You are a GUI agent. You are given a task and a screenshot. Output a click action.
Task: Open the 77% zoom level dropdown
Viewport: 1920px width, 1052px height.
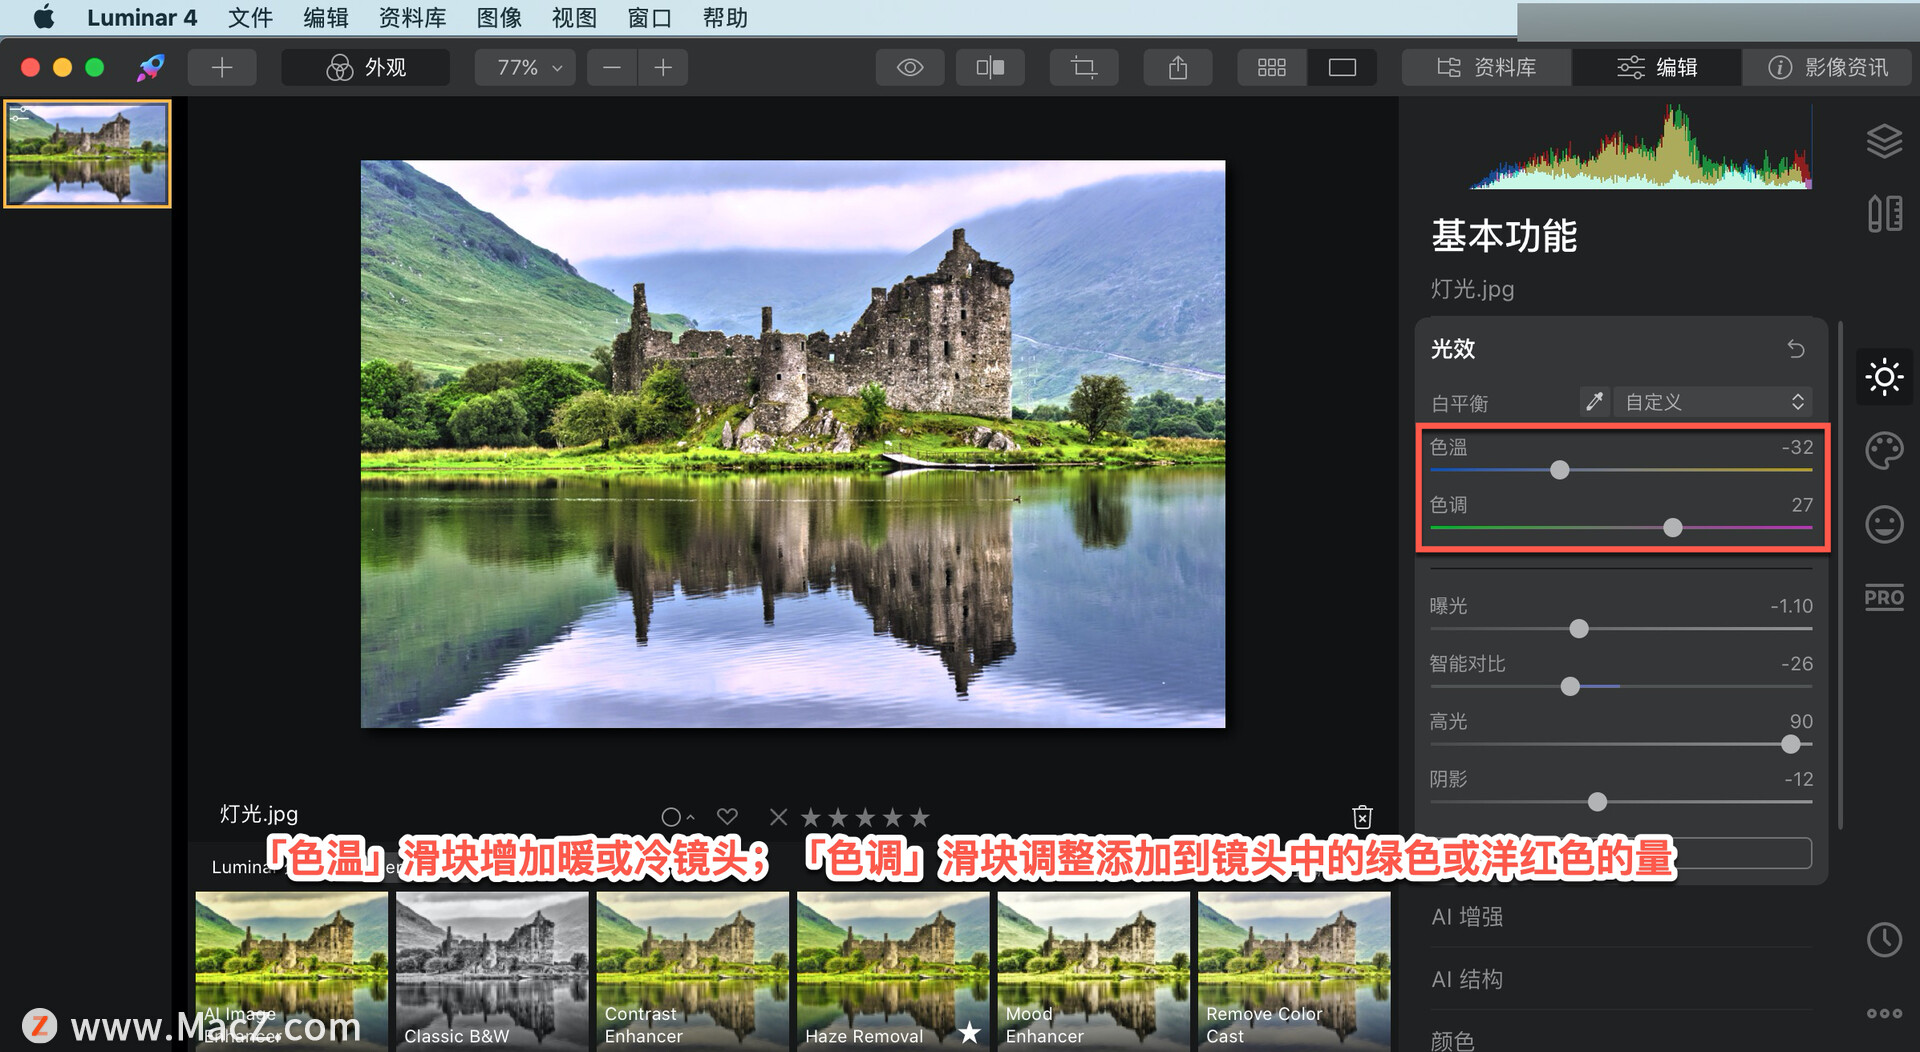524,67
